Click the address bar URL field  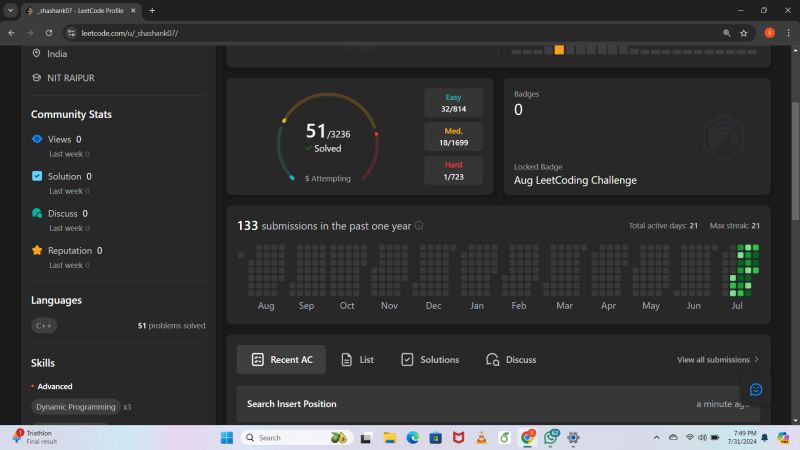point(398,33)
